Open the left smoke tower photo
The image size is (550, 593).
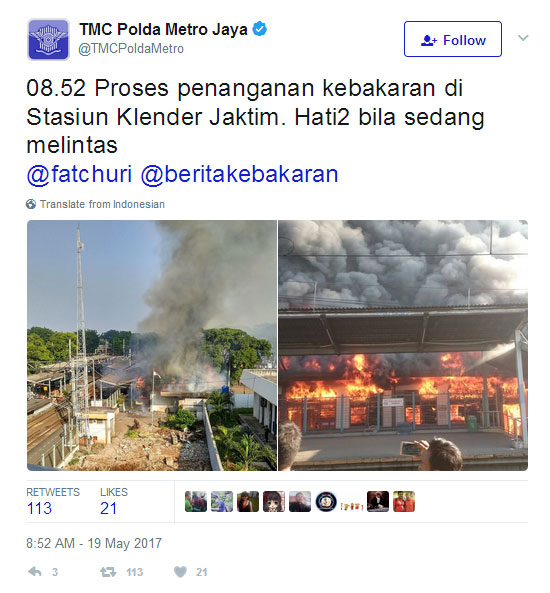pos(152,345)
